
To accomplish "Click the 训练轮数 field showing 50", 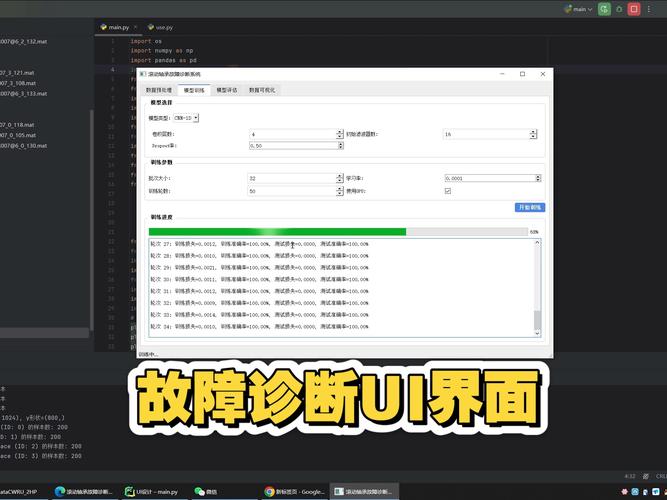I will [x=292, y=191].
